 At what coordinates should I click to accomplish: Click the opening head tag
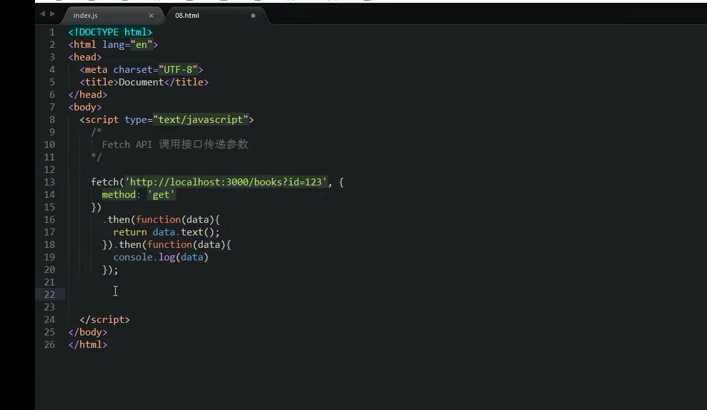pyautogui.click(x=85, y=57)
